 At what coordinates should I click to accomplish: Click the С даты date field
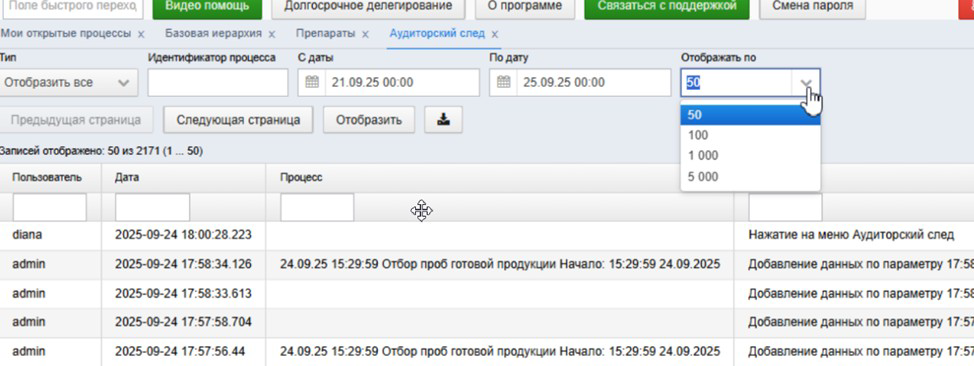point(403,83)
